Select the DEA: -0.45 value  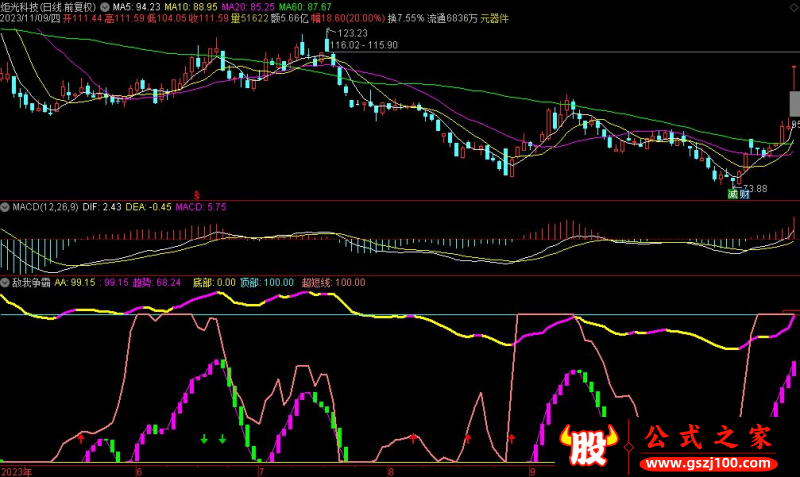[148, 207]
